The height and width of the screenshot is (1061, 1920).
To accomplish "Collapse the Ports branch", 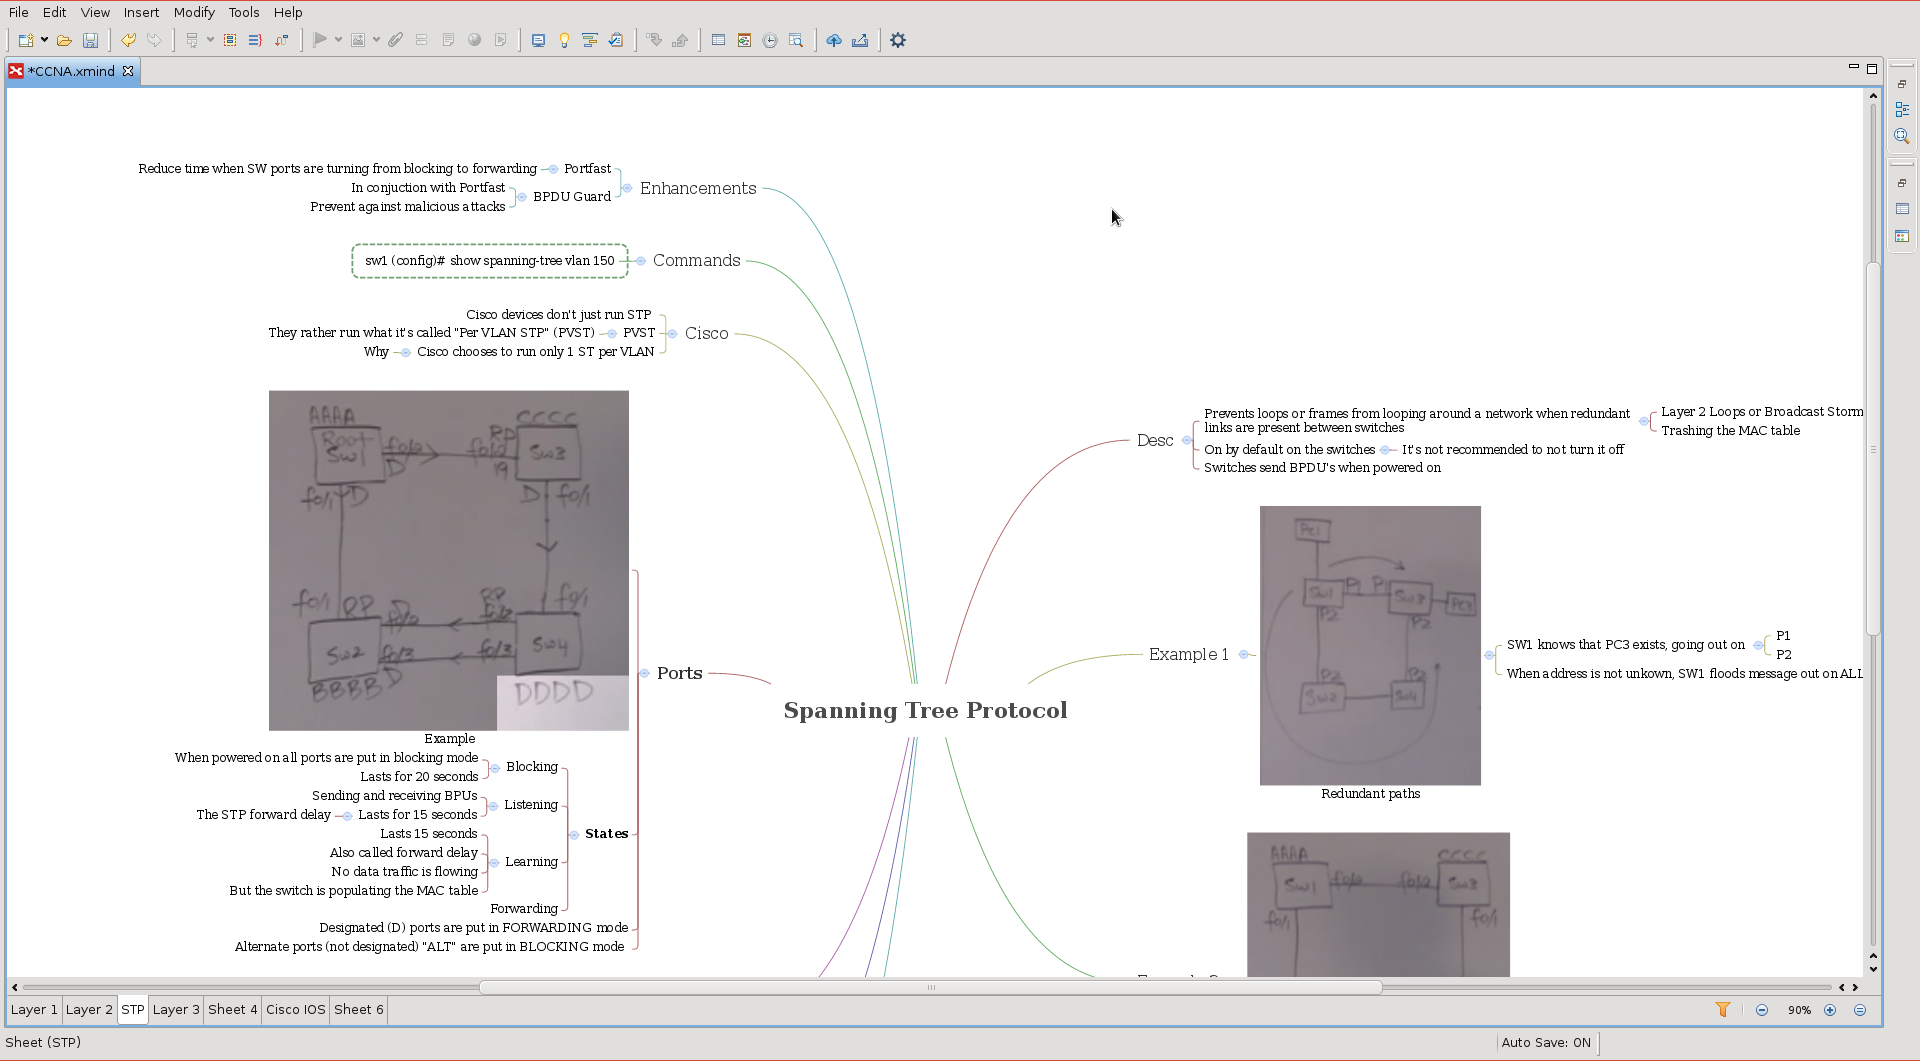I will tap(644, 673).
